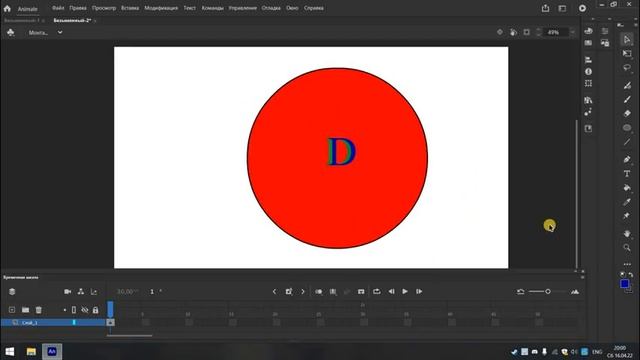Viewport: 640px width, 360px height.
Task: Open the Quick Share and publish icon
Action: pos(545,8)
